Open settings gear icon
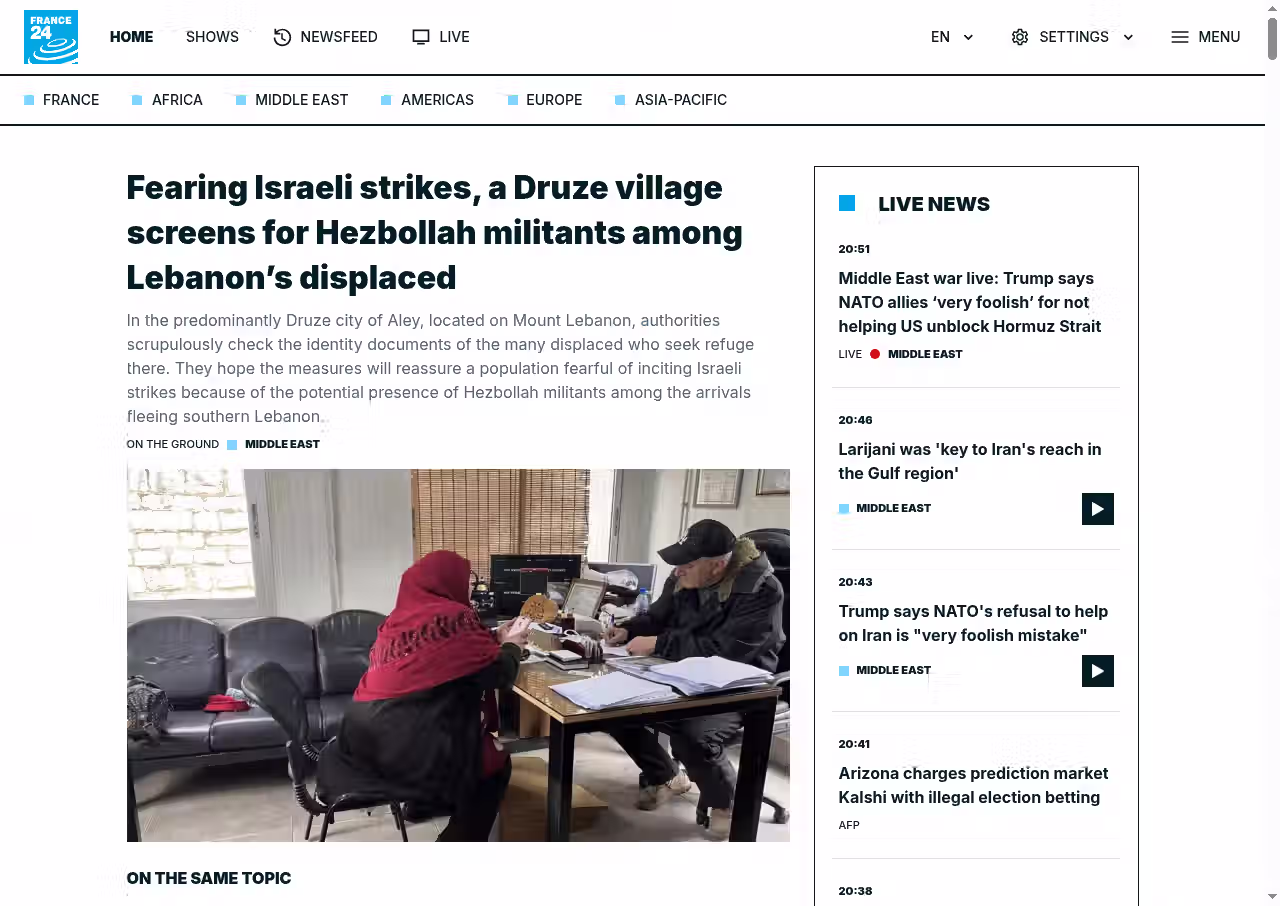1280x906 pixels. (1020, 37)
